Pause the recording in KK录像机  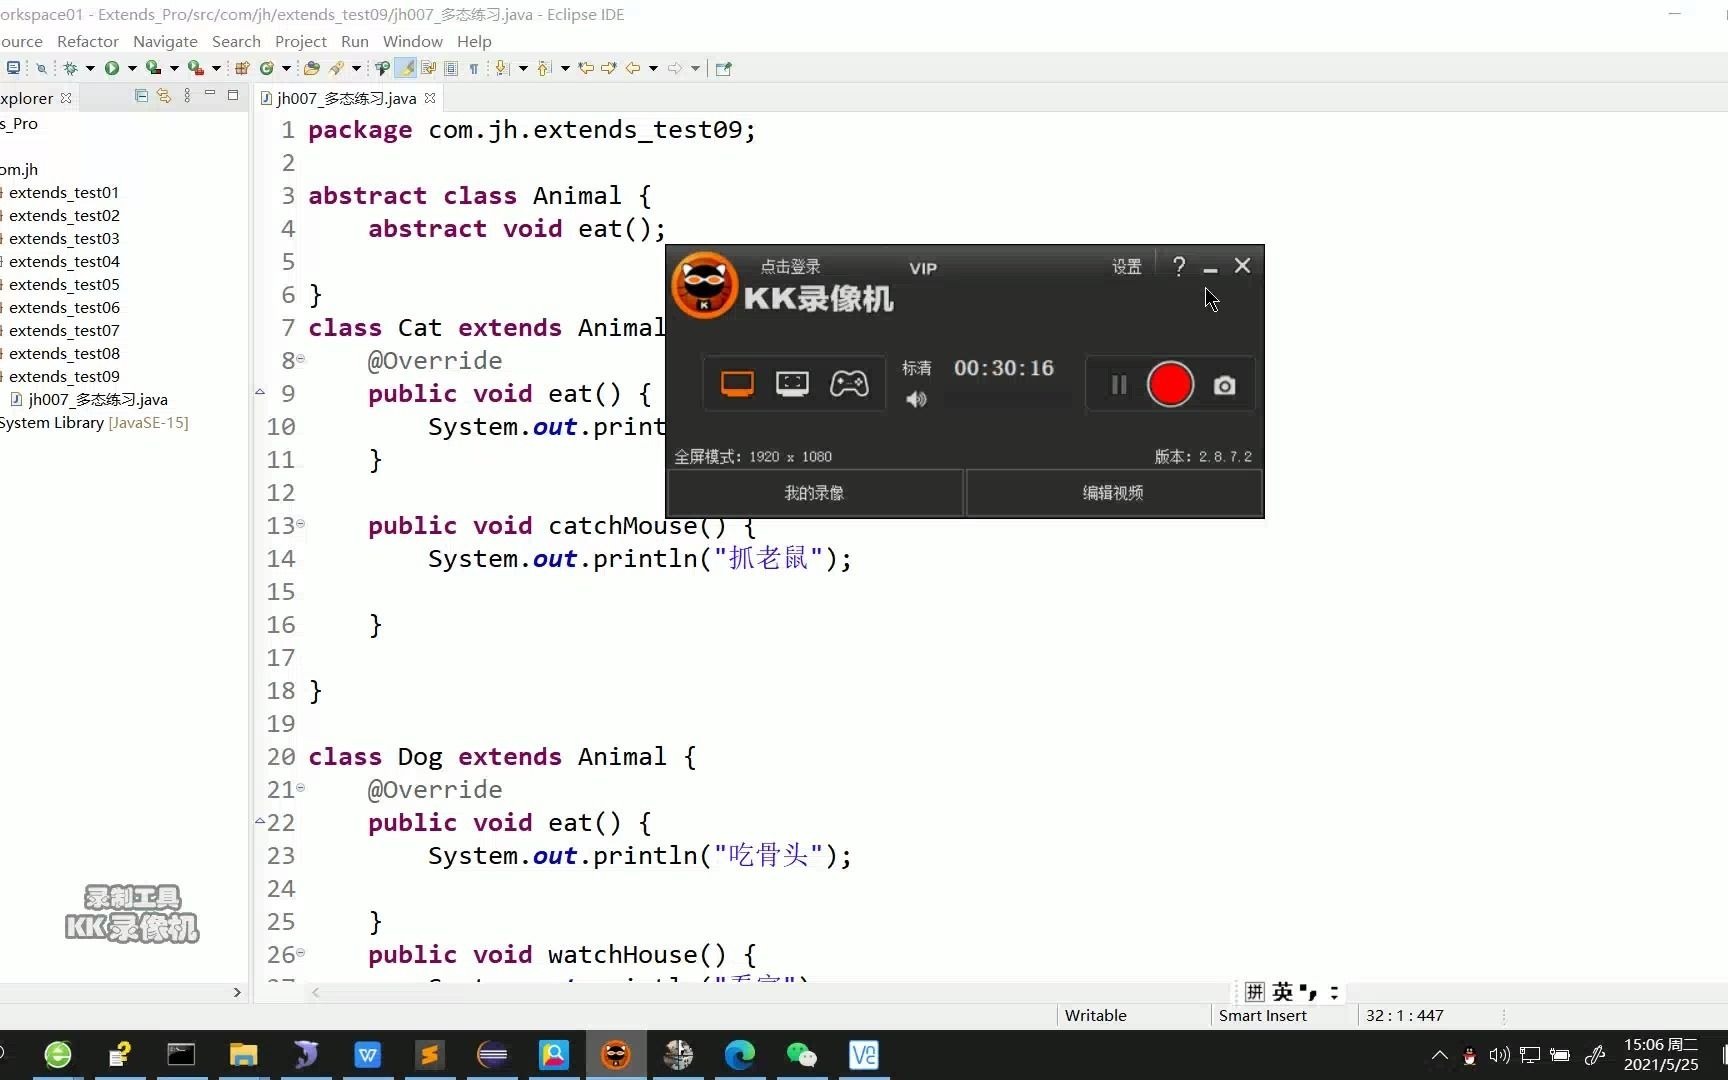coord(1119,385)
